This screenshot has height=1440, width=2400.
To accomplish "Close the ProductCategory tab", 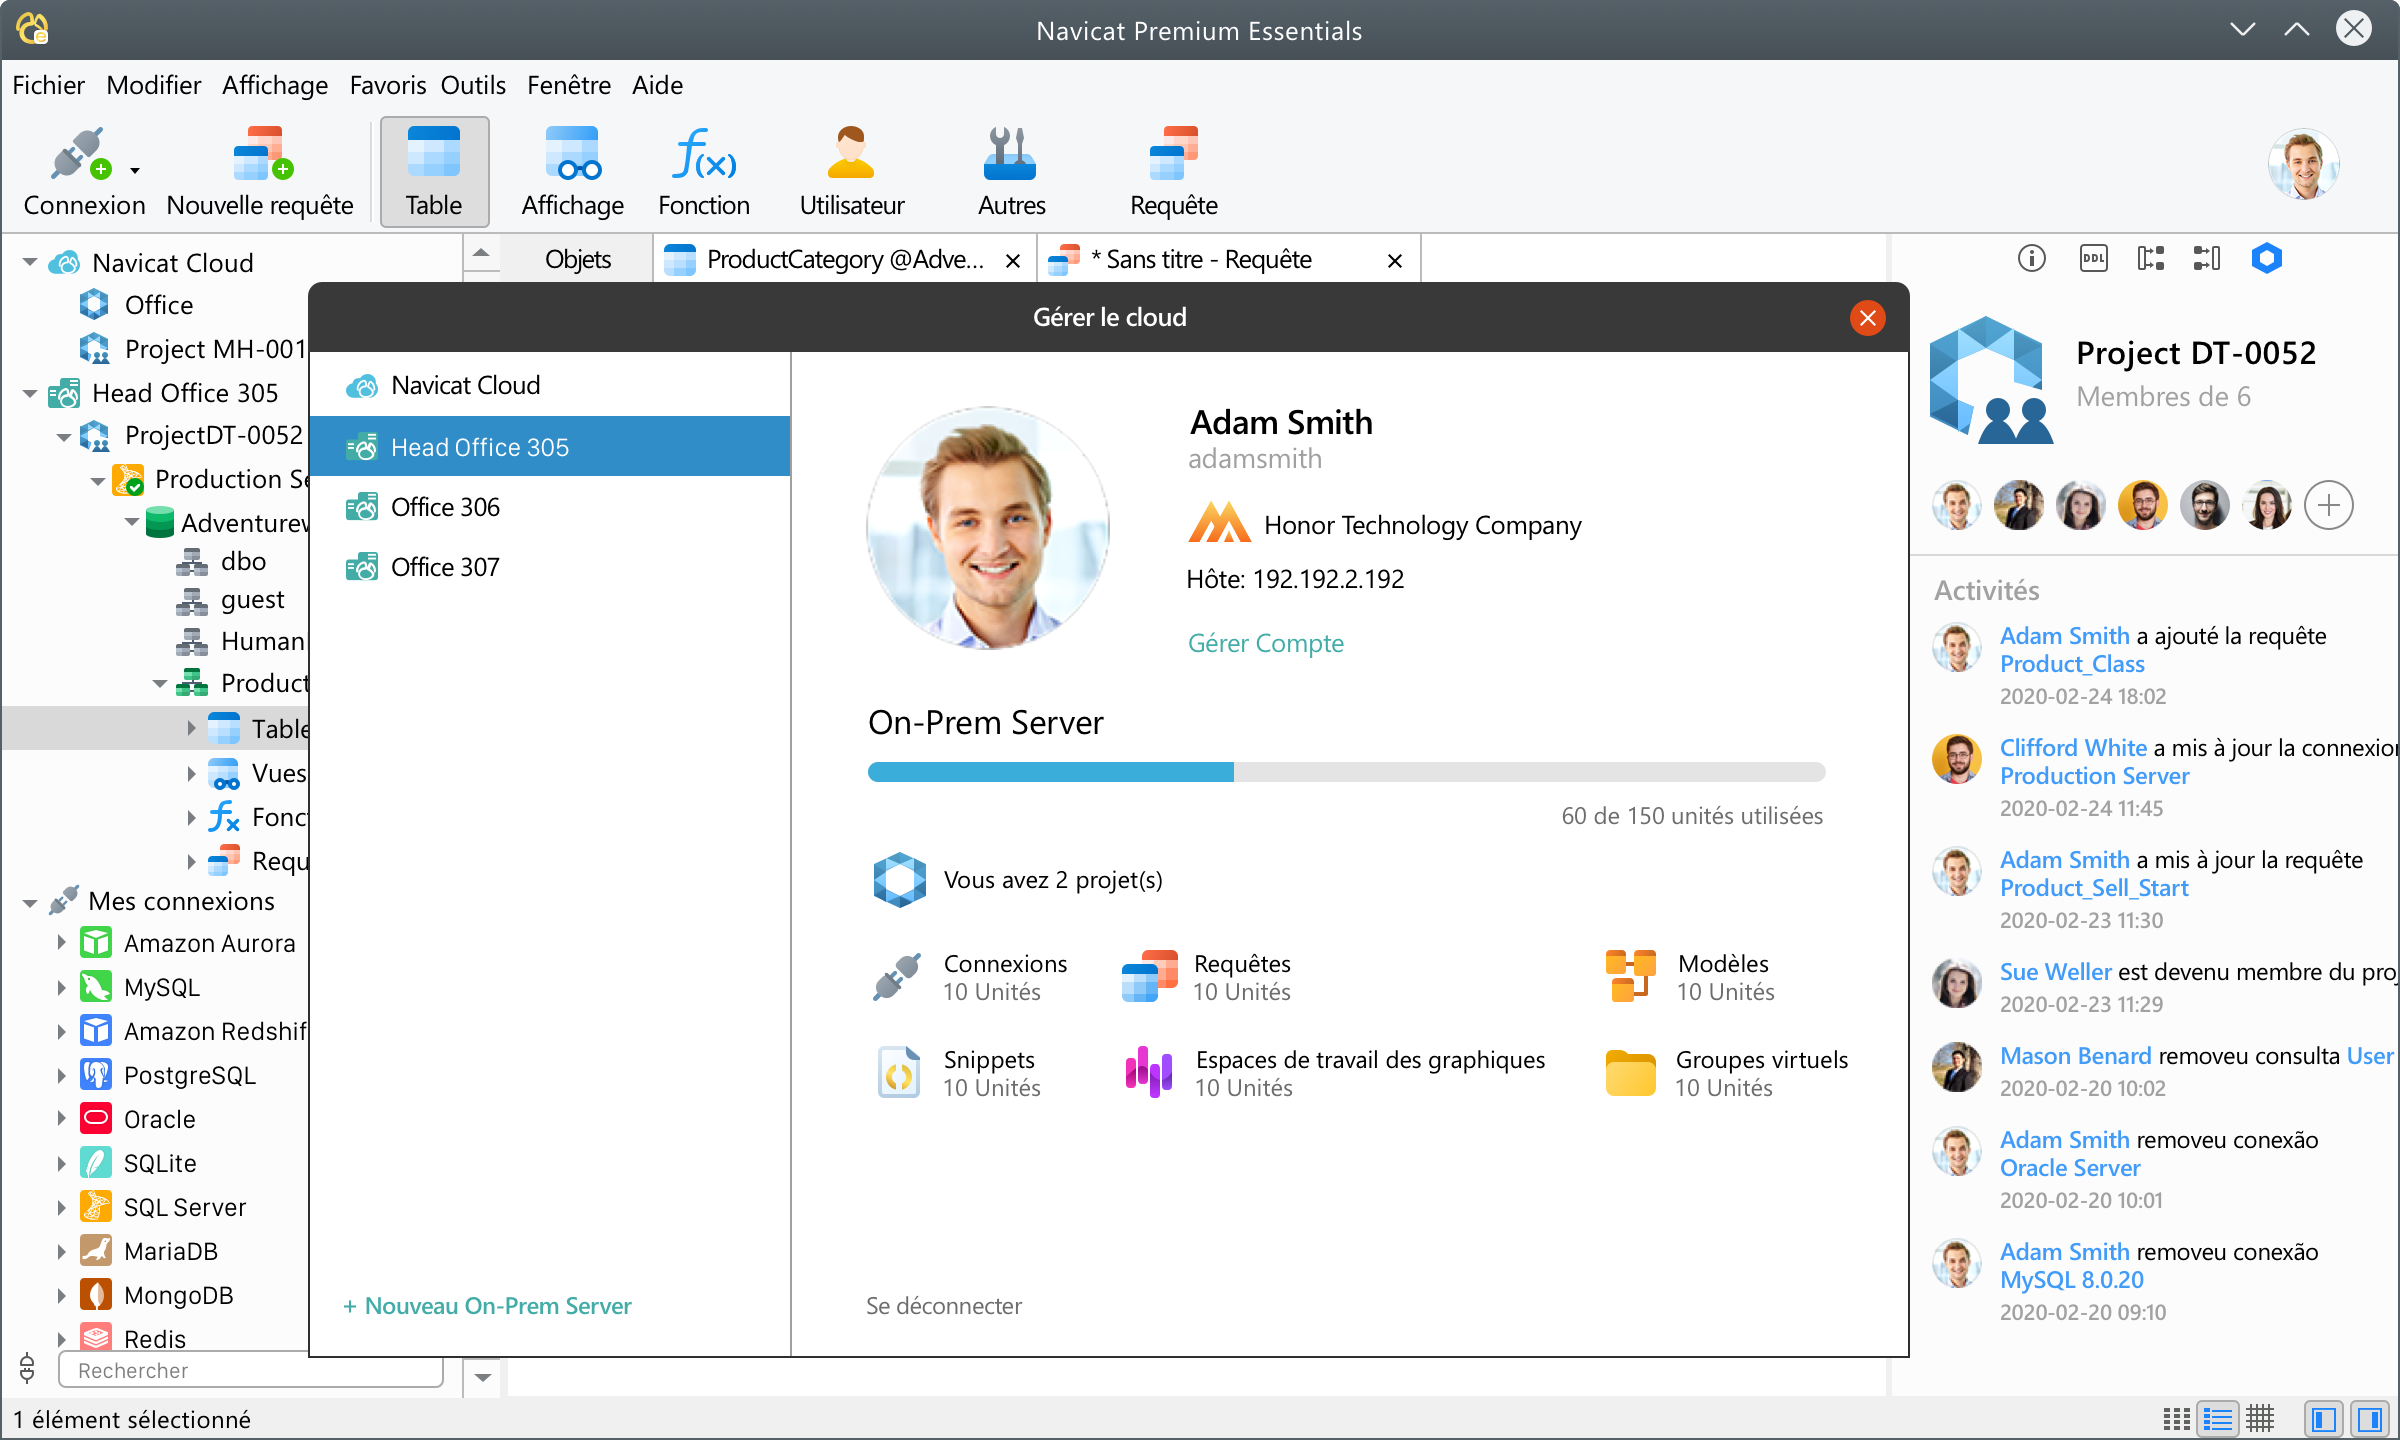I will (1012, 261).
